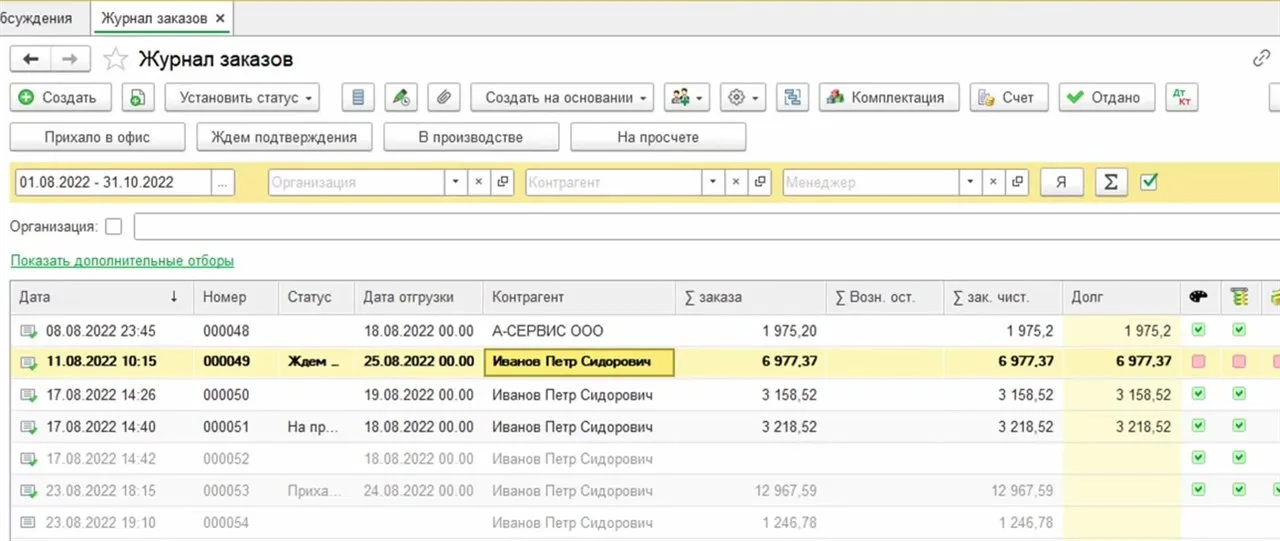Screen dimensions: 1280x541
Task: Click Показать дополнительные отборы link
Action: (x=122, y=261)
